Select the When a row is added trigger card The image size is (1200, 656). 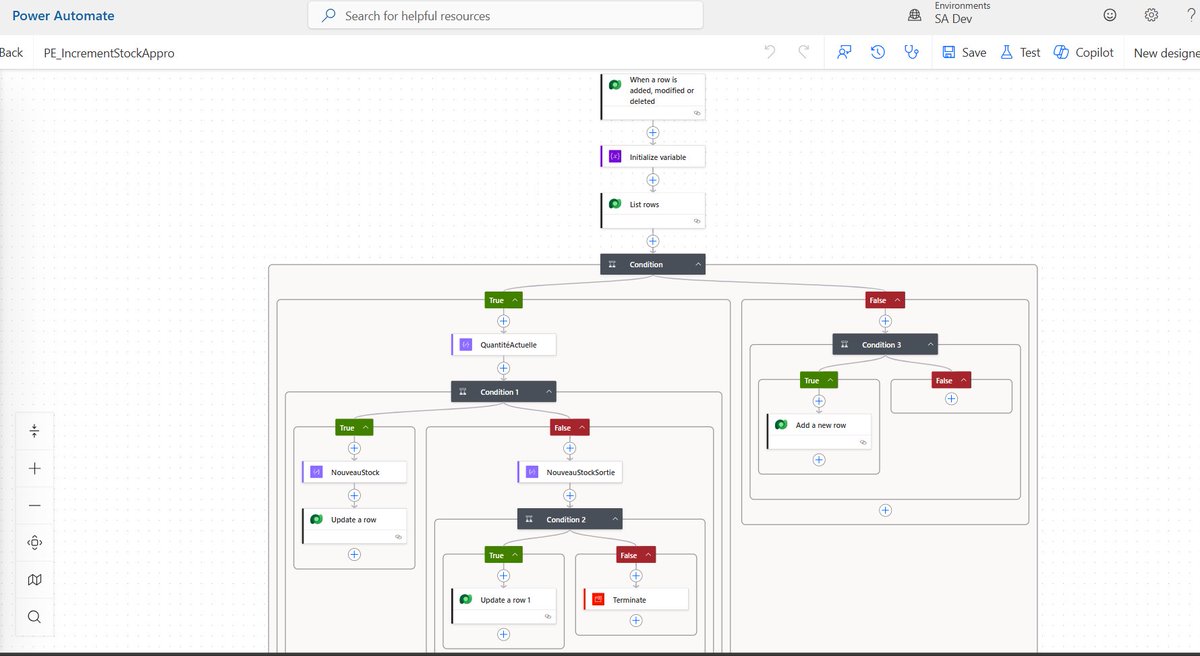tap(653, 96)
